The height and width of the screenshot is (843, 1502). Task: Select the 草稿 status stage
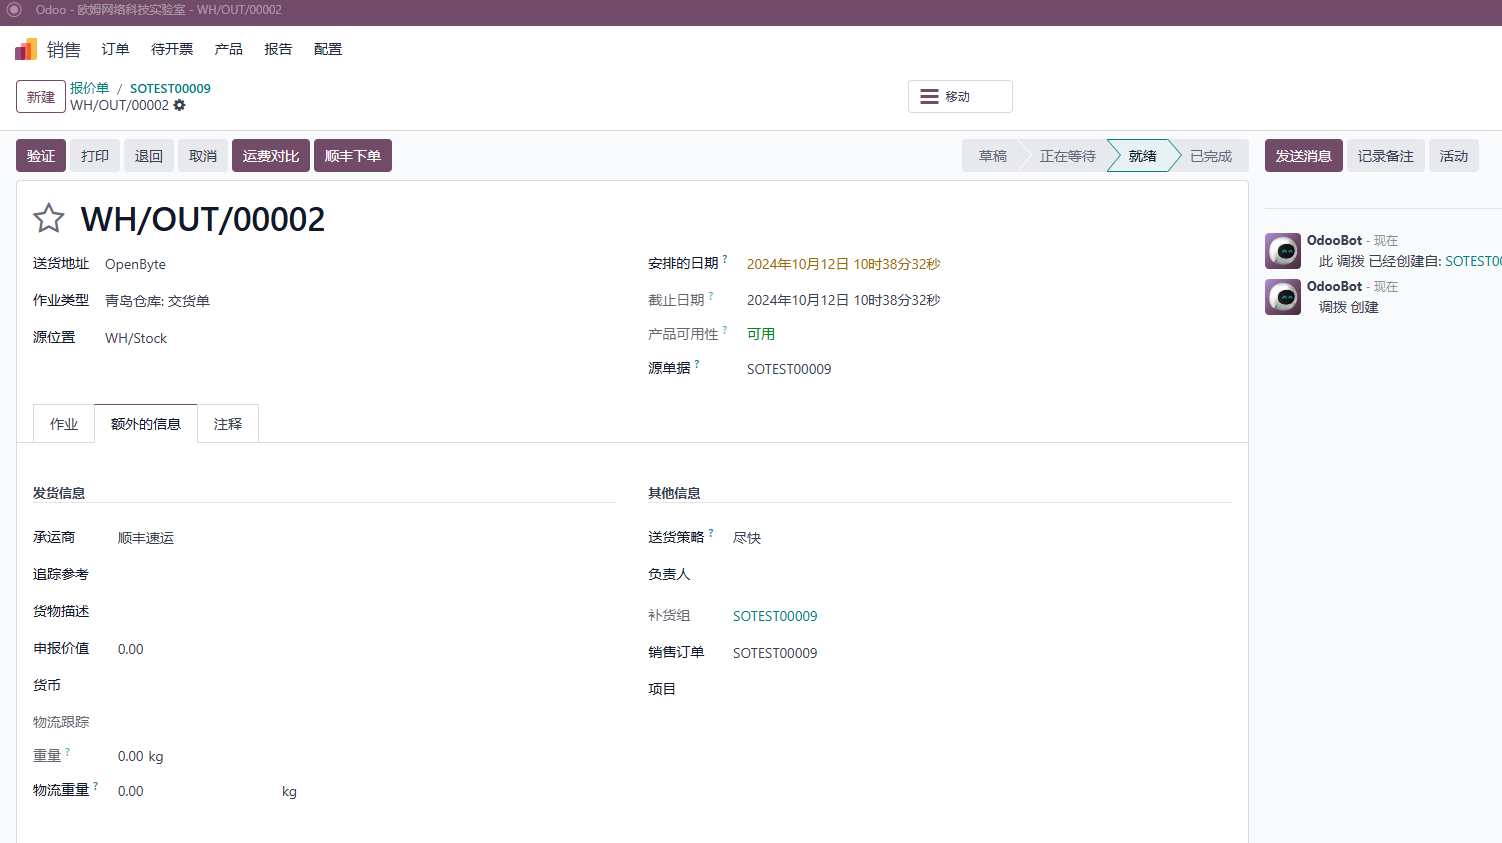(992, 156)
